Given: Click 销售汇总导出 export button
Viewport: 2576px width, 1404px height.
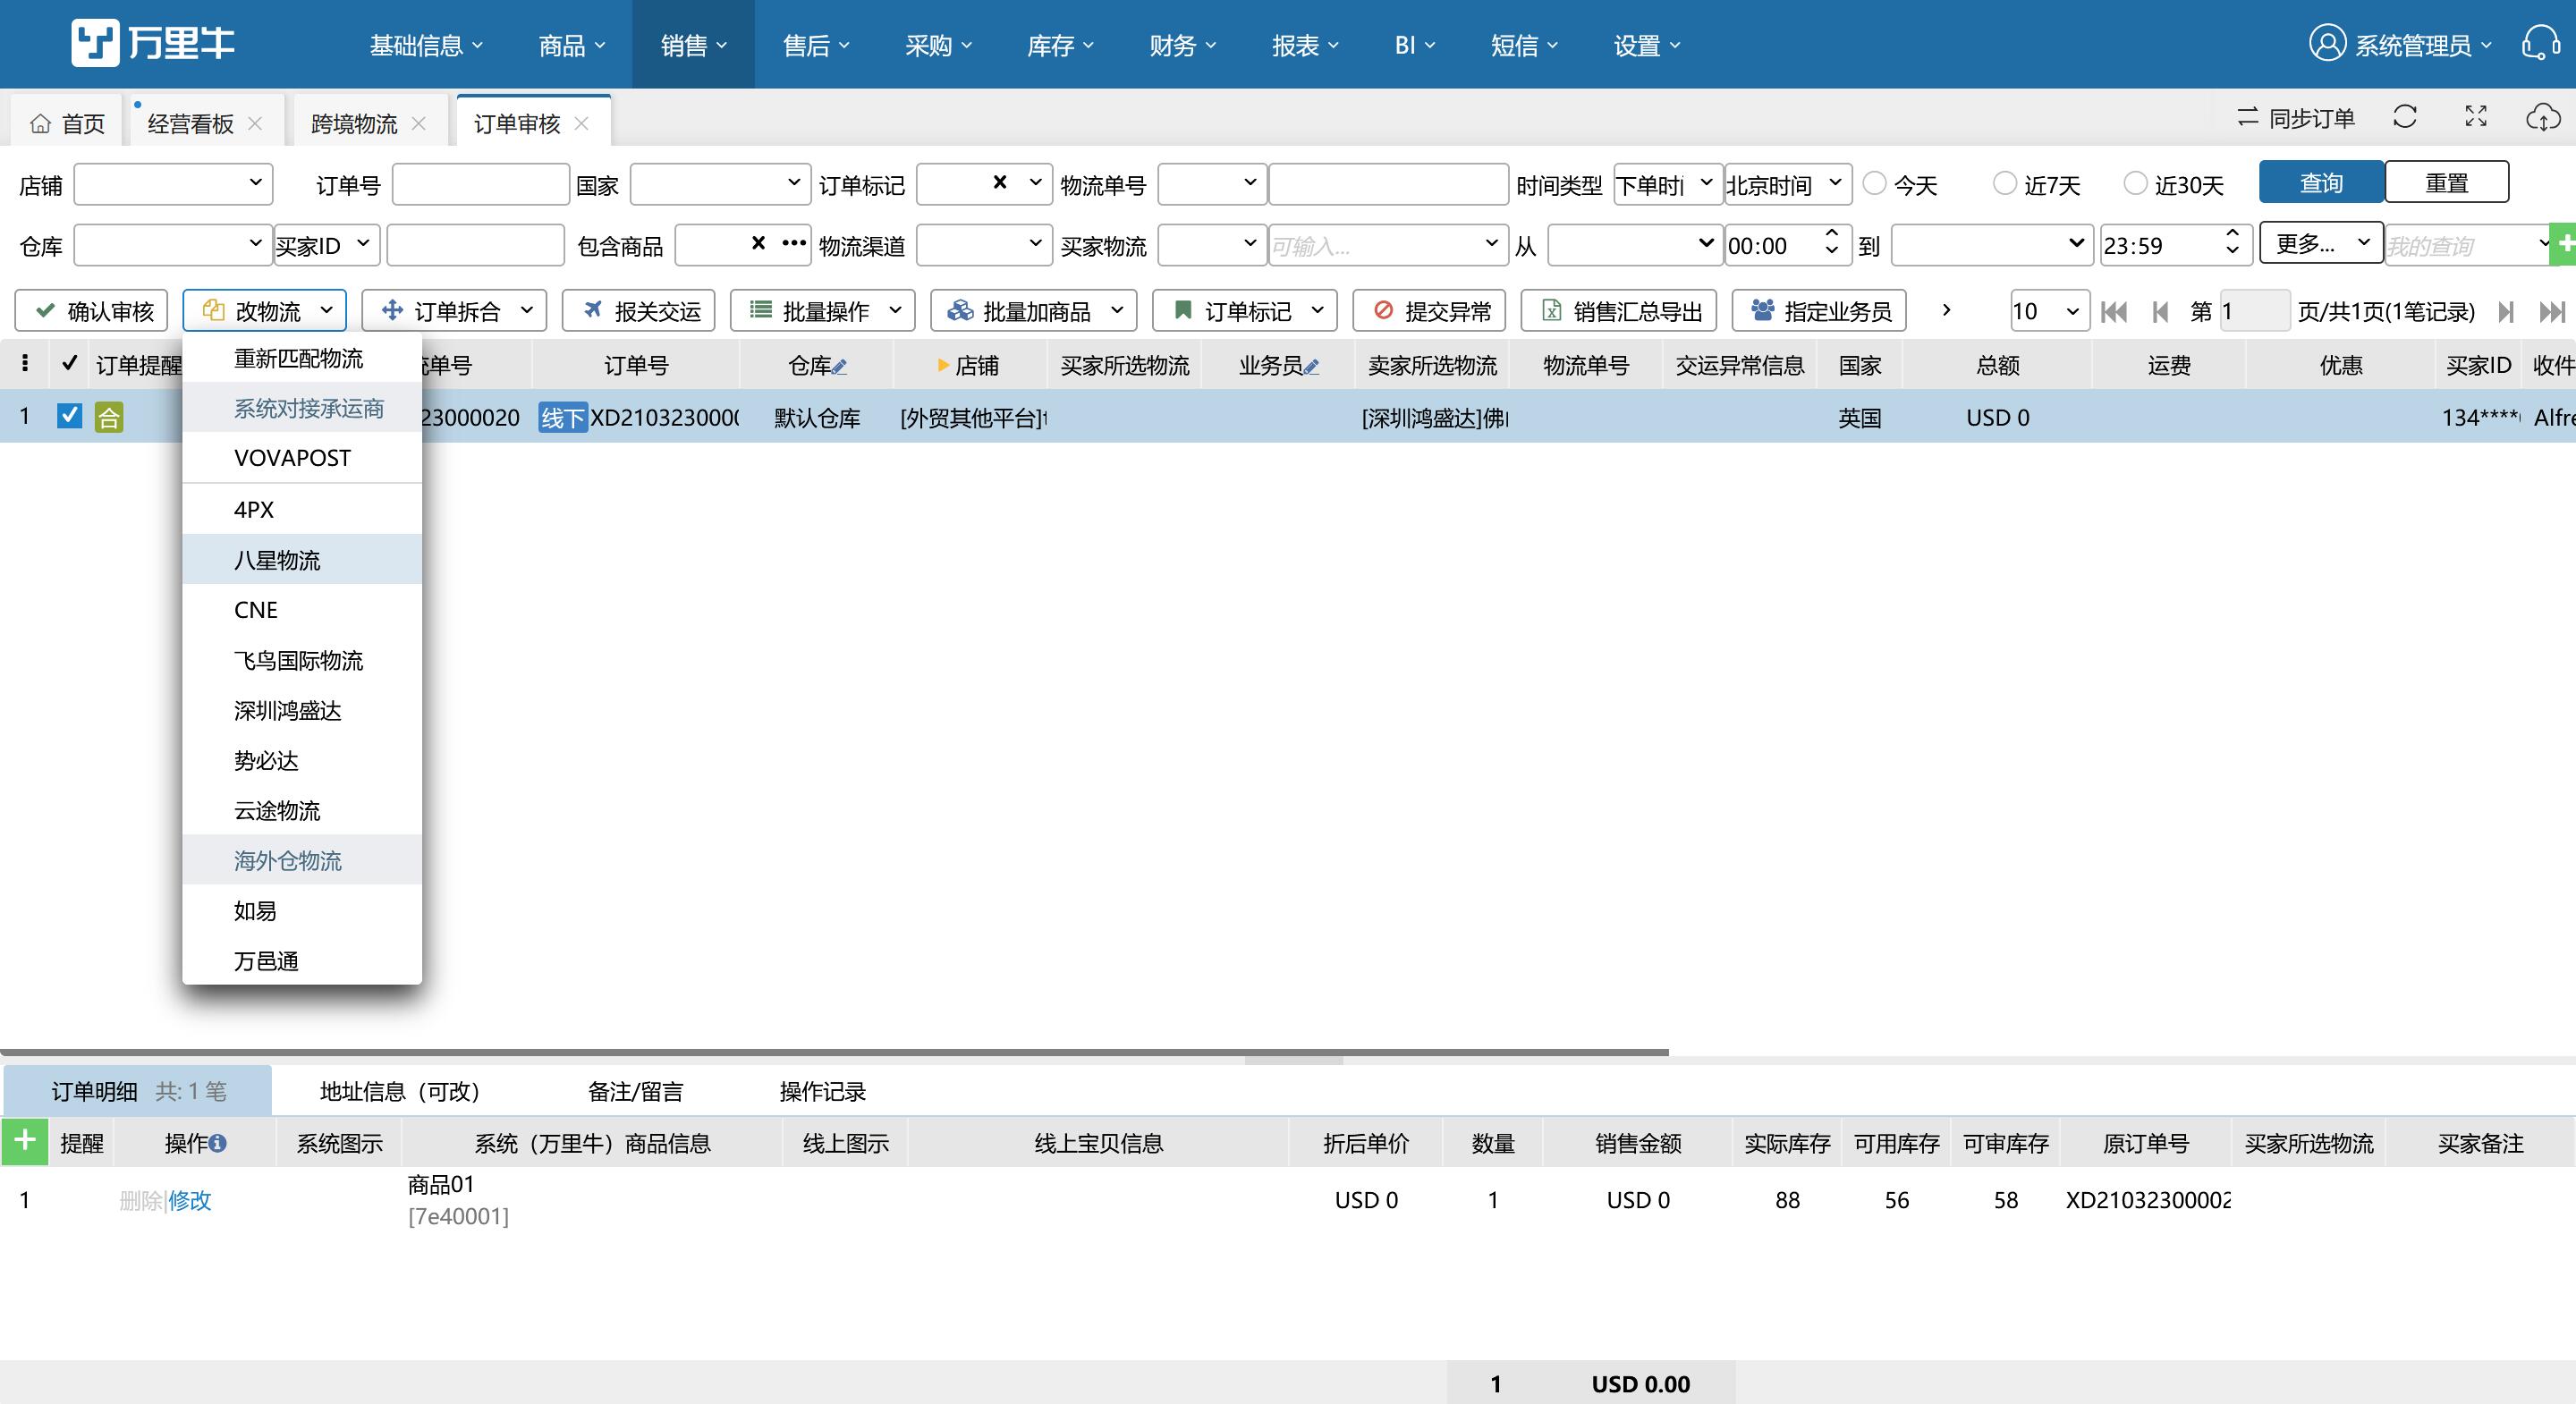Looking at the screenshot, I should tap(1619, 311).
